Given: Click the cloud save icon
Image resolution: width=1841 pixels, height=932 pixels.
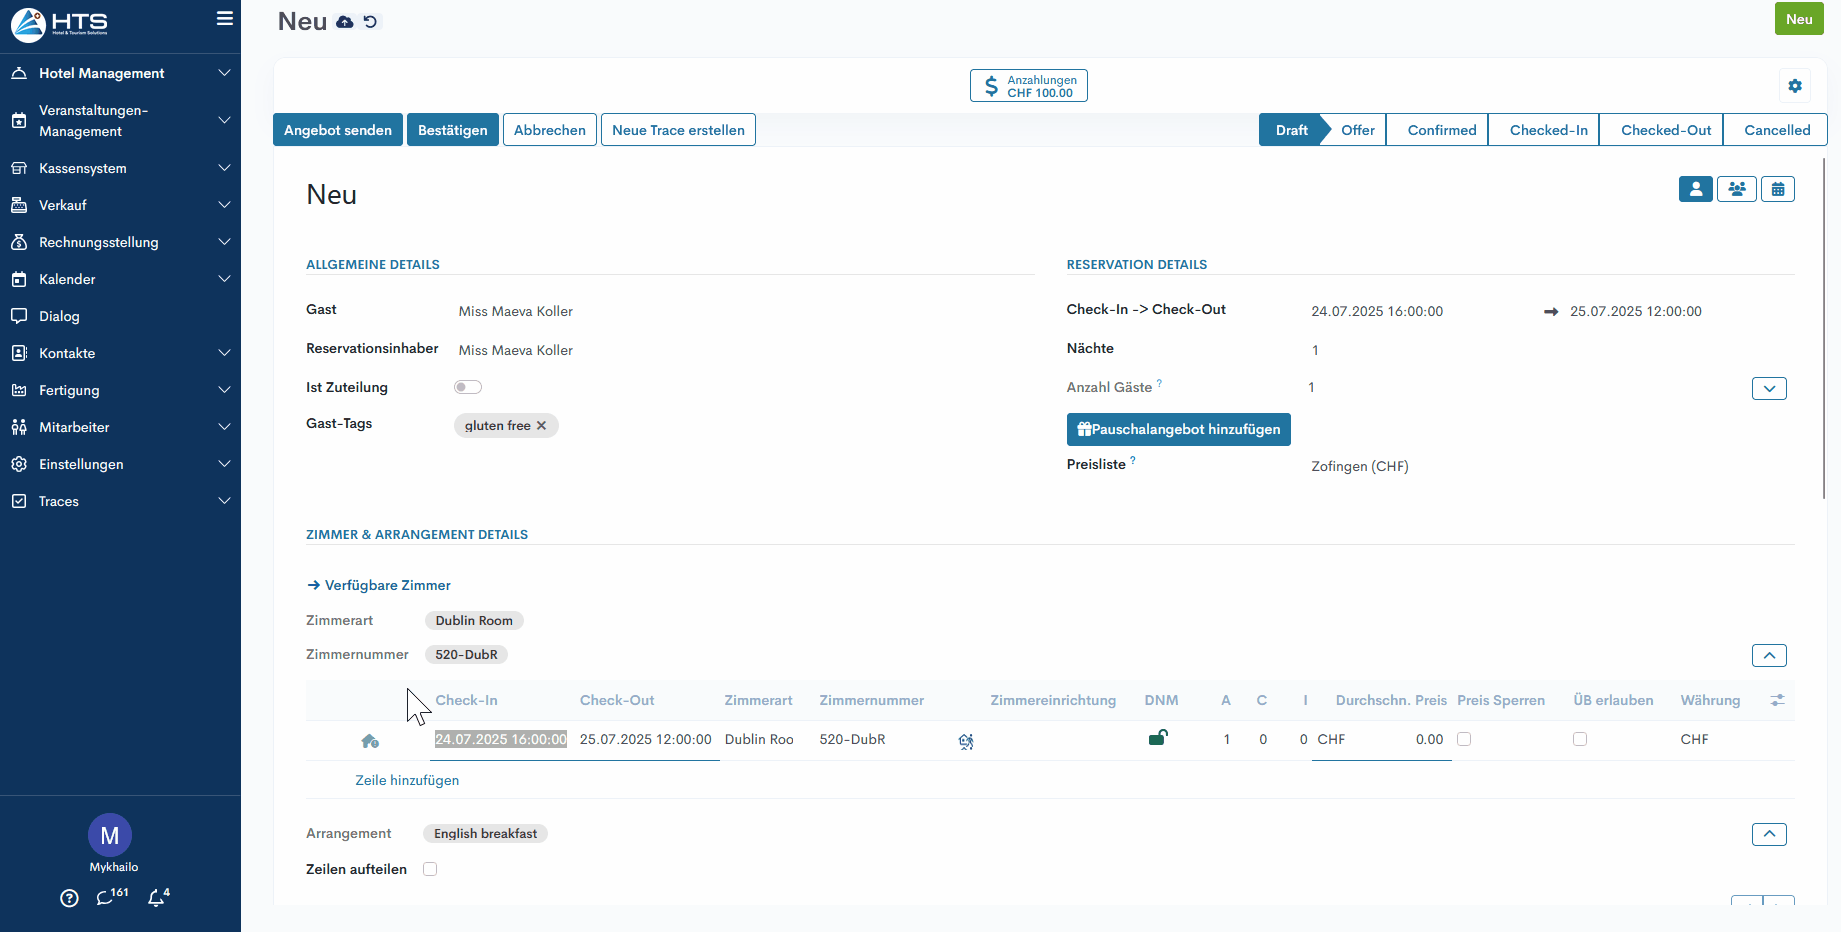Looking at the screenshot, I should (345, 22).
